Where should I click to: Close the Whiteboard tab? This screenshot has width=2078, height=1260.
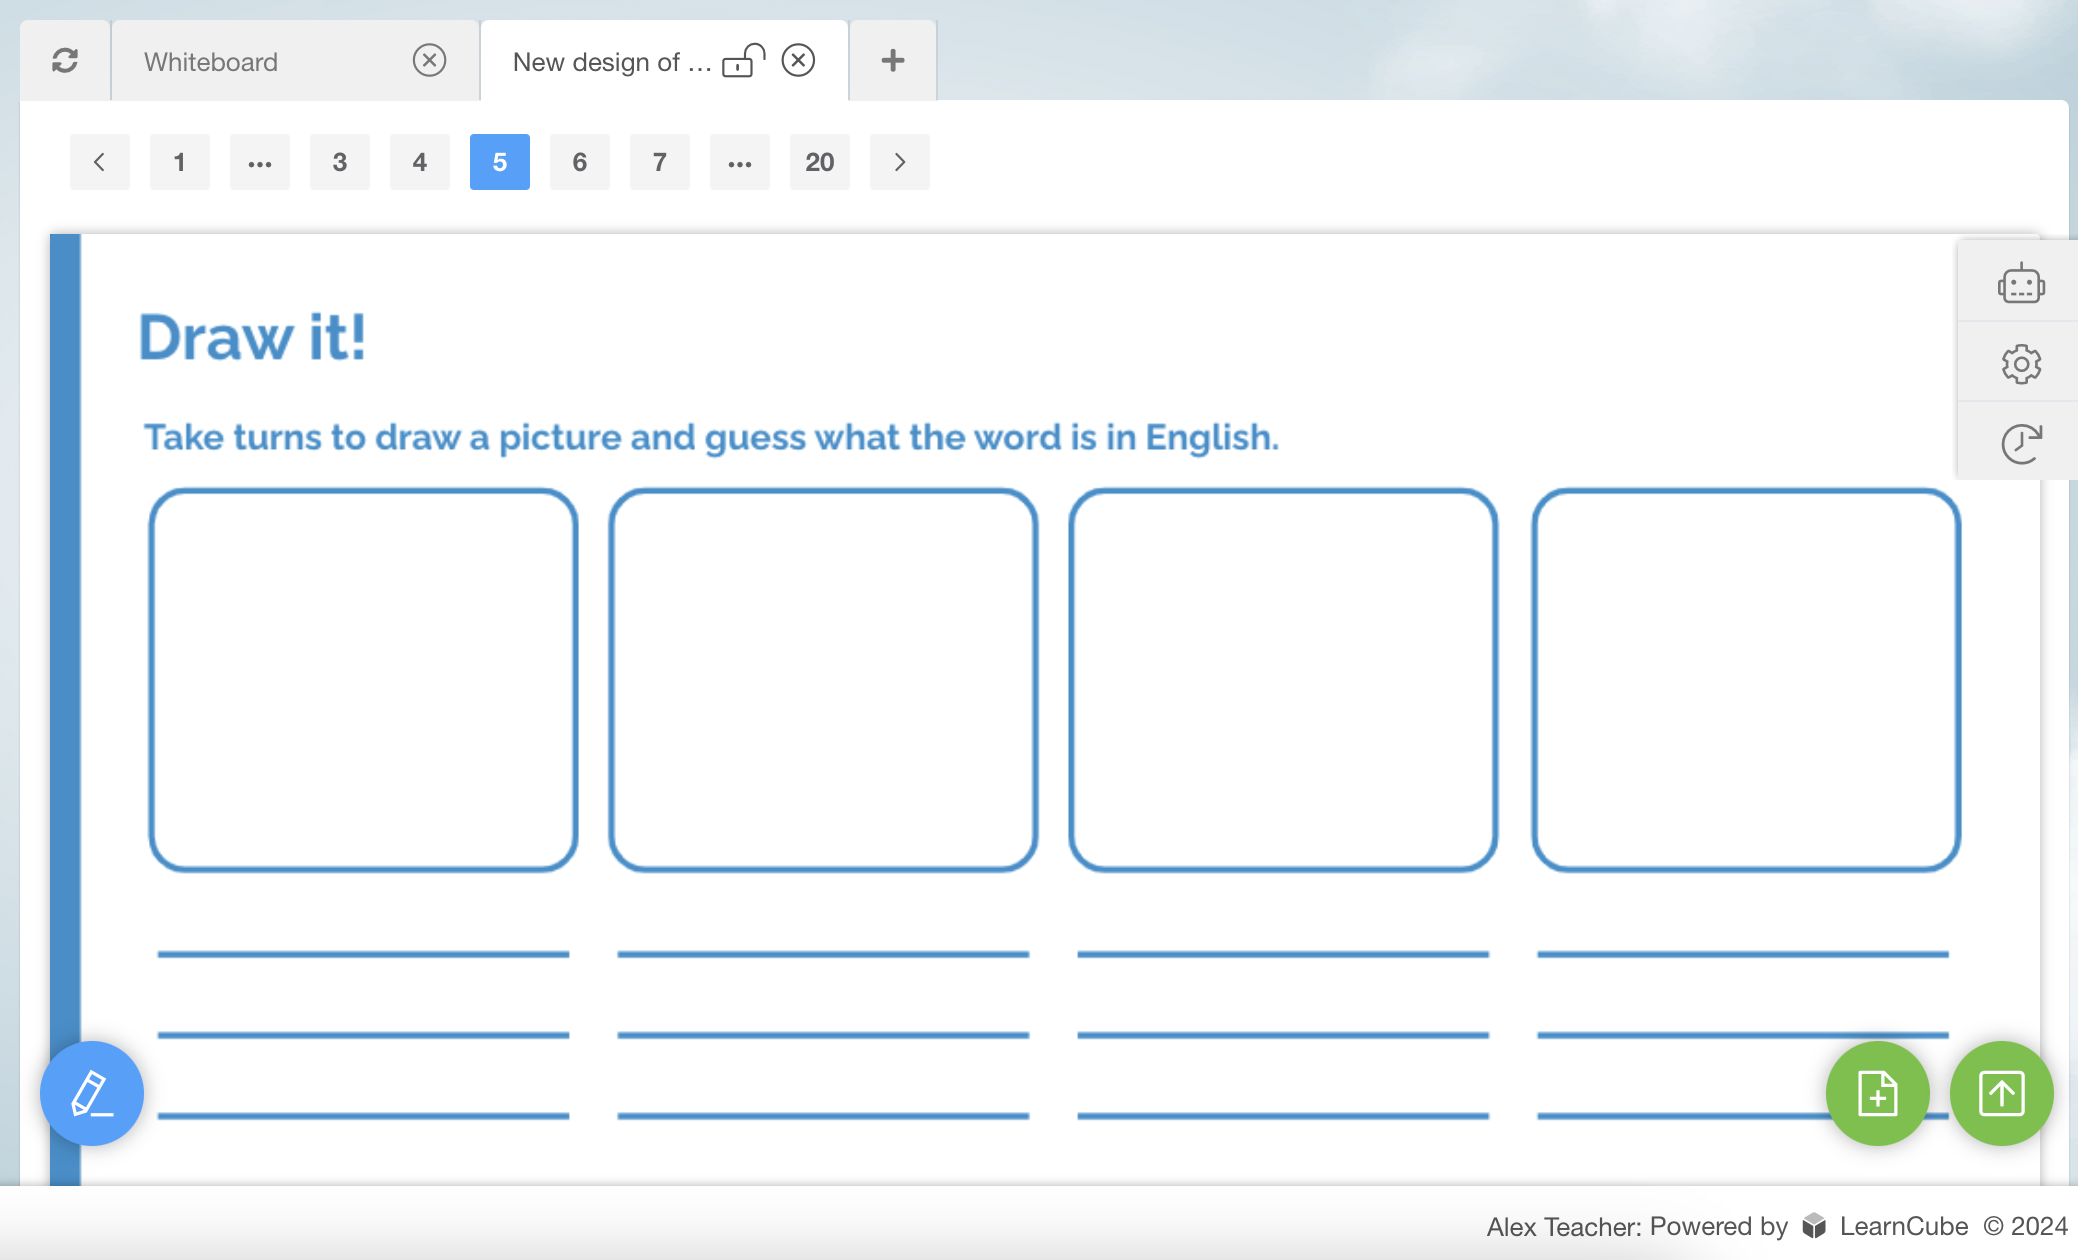(430, 61)
